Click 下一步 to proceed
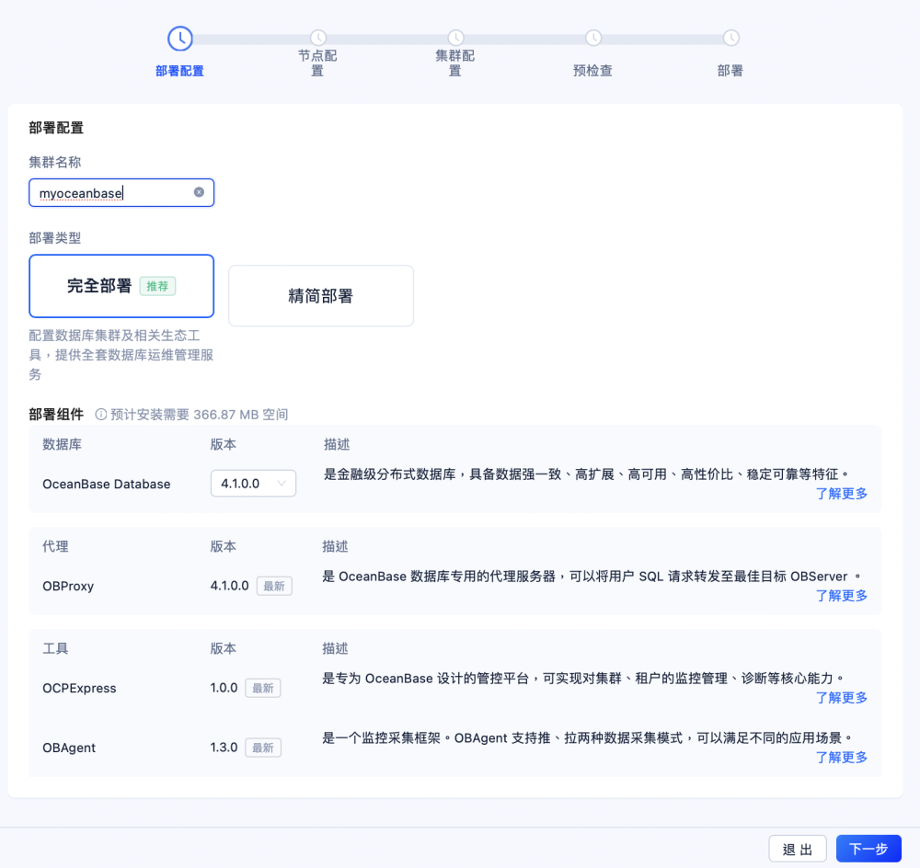 [x=868, y=848]
